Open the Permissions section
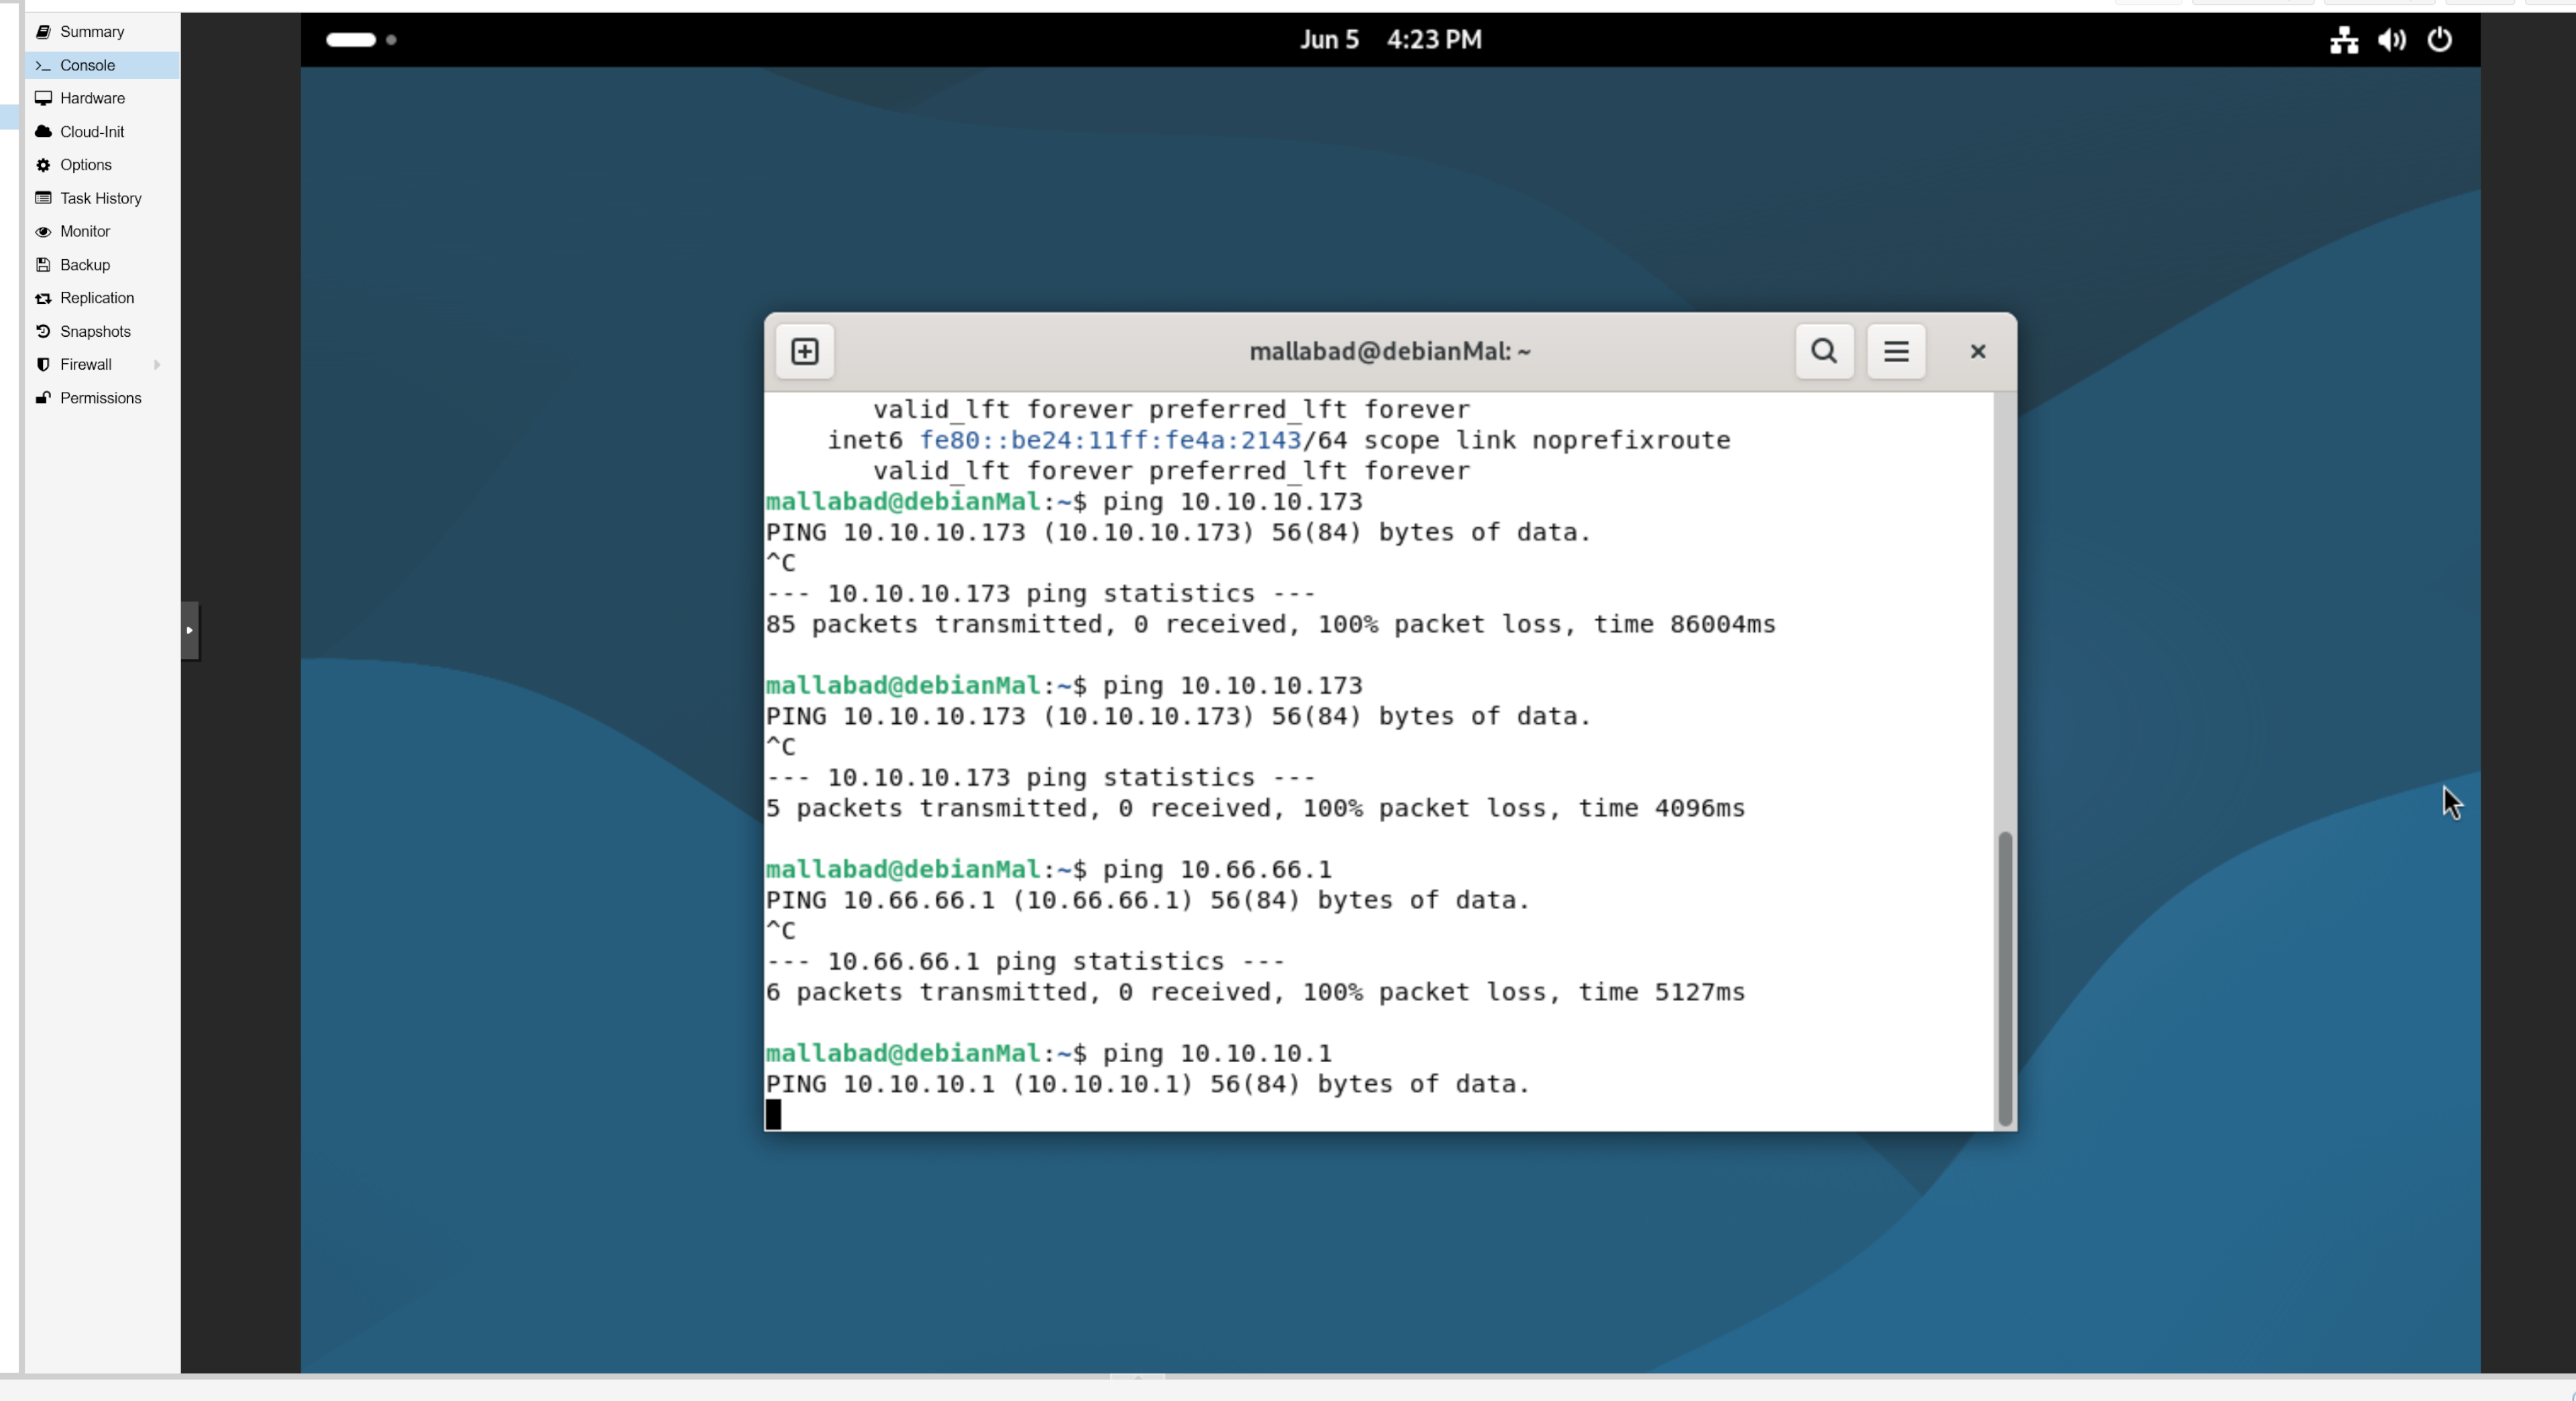This screenshot has height=1401, width=2576. click(101, 398)
